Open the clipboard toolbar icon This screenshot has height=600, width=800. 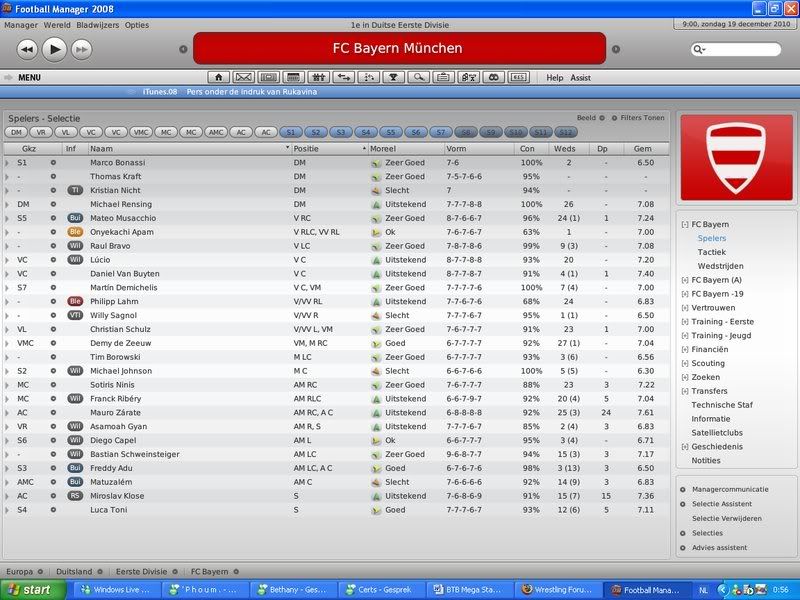point(443,78)
